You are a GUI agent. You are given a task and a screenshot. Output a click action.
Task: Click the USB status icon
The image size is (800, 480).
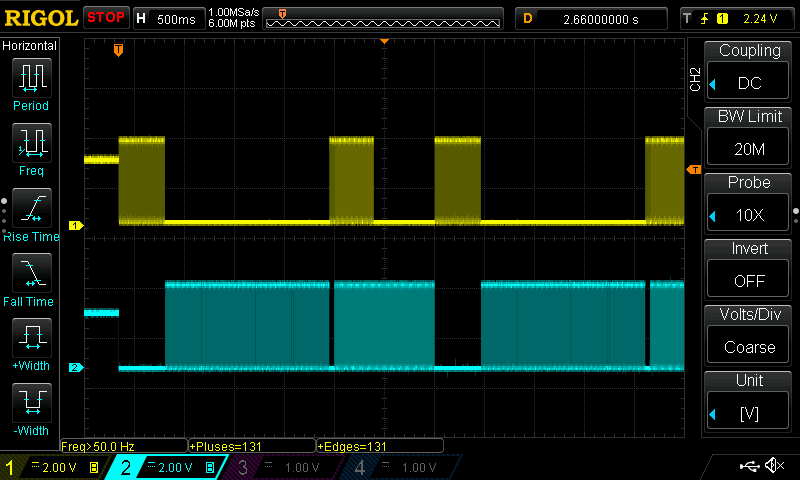click(x=749, y=466)
